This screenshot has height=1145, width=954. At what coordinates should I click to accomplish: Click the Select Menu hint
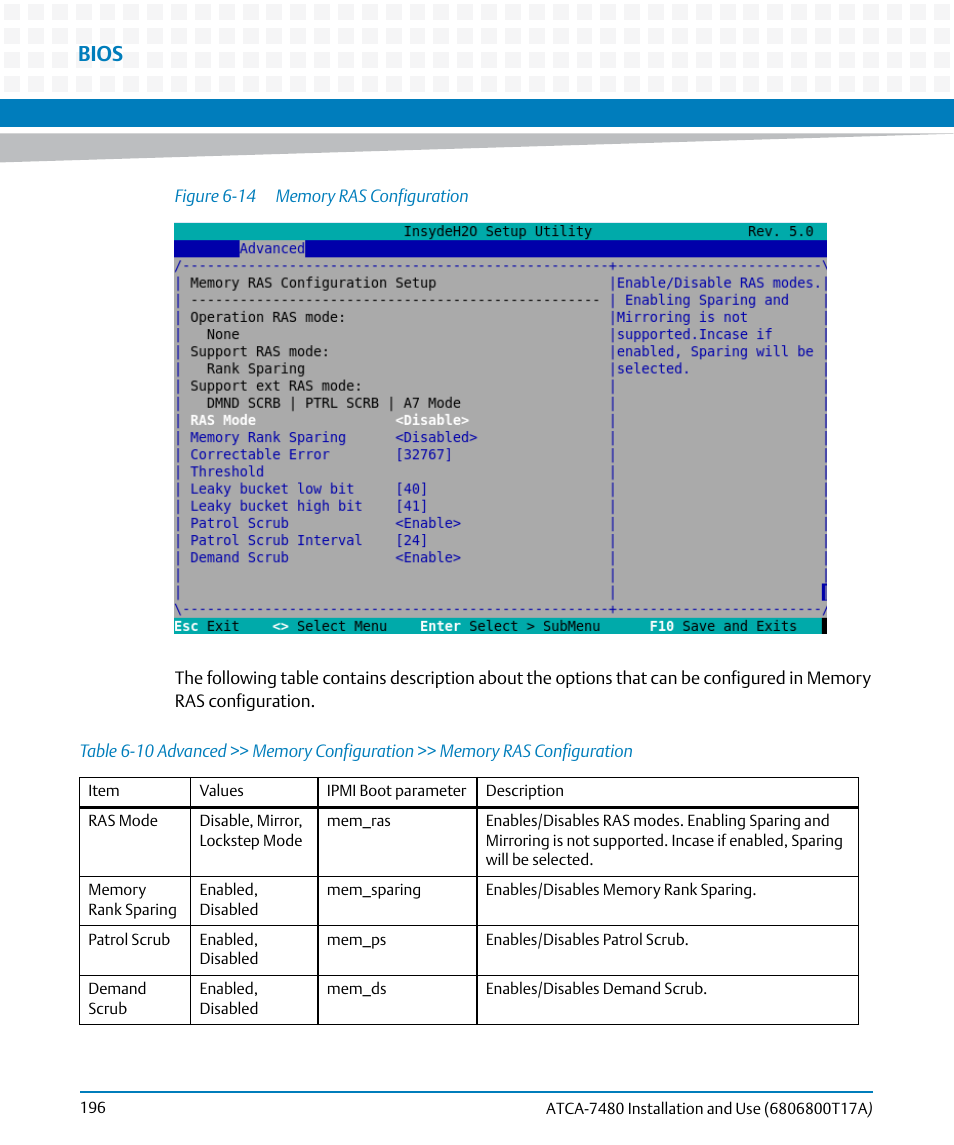pos(329,626)
